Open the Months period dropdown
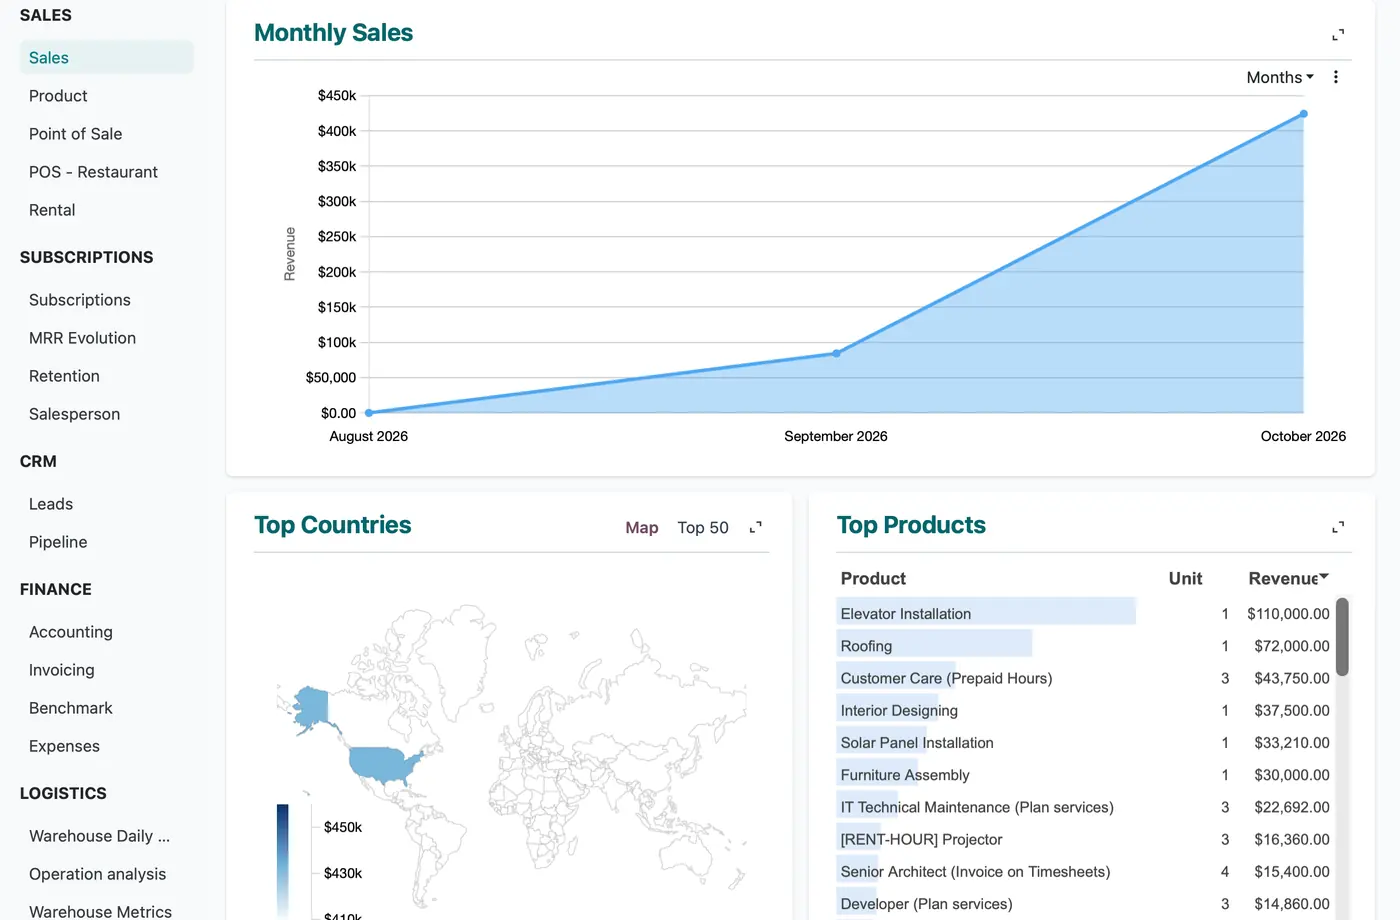The image size is (1400, 920). click(1280, 77)
